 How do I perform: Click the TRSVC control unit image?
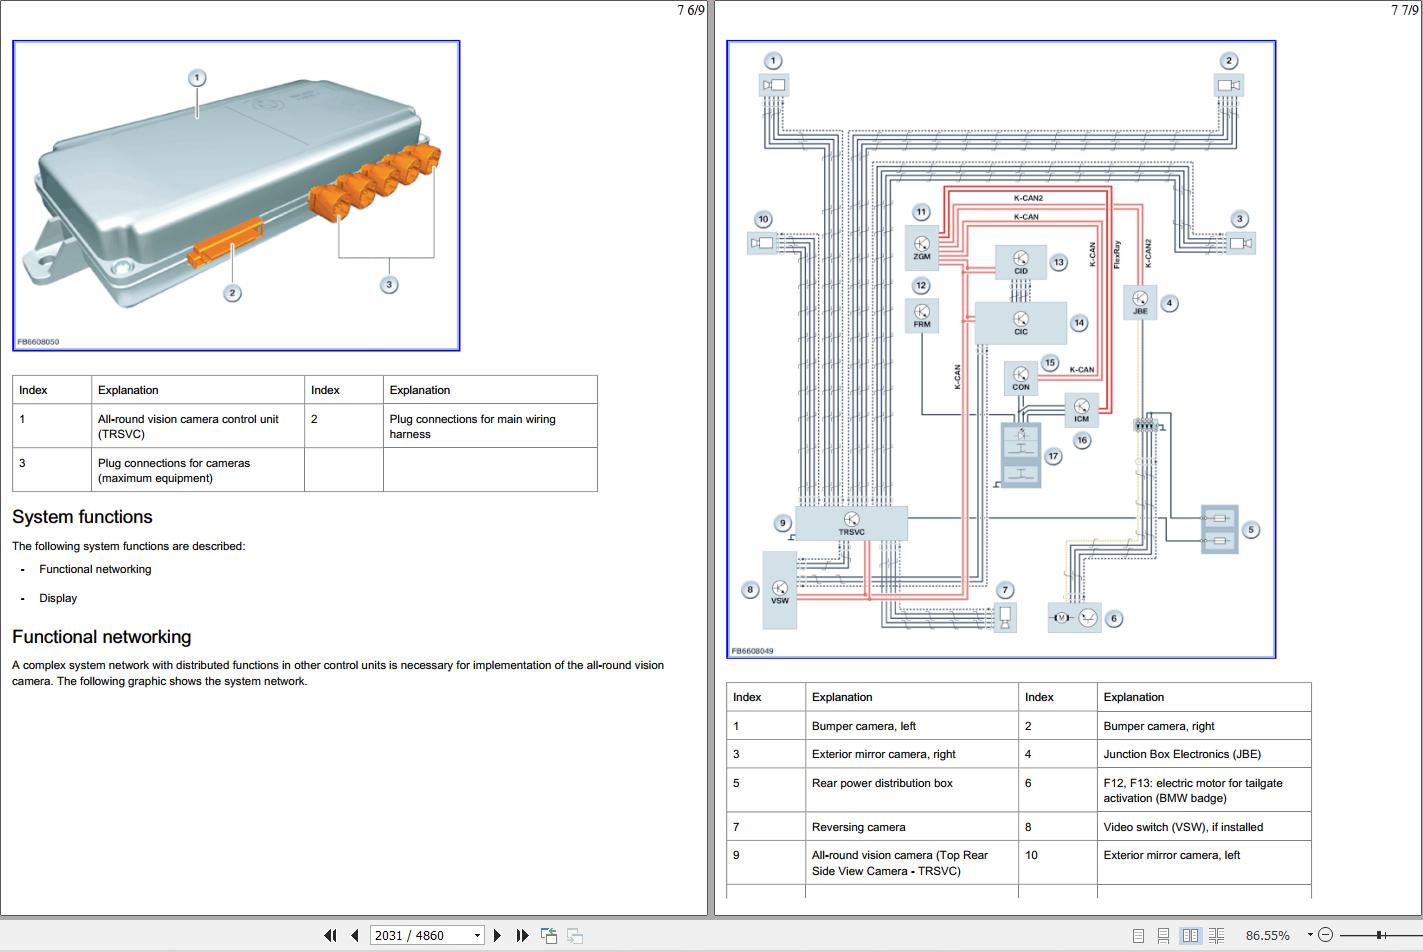pos(236,196)
